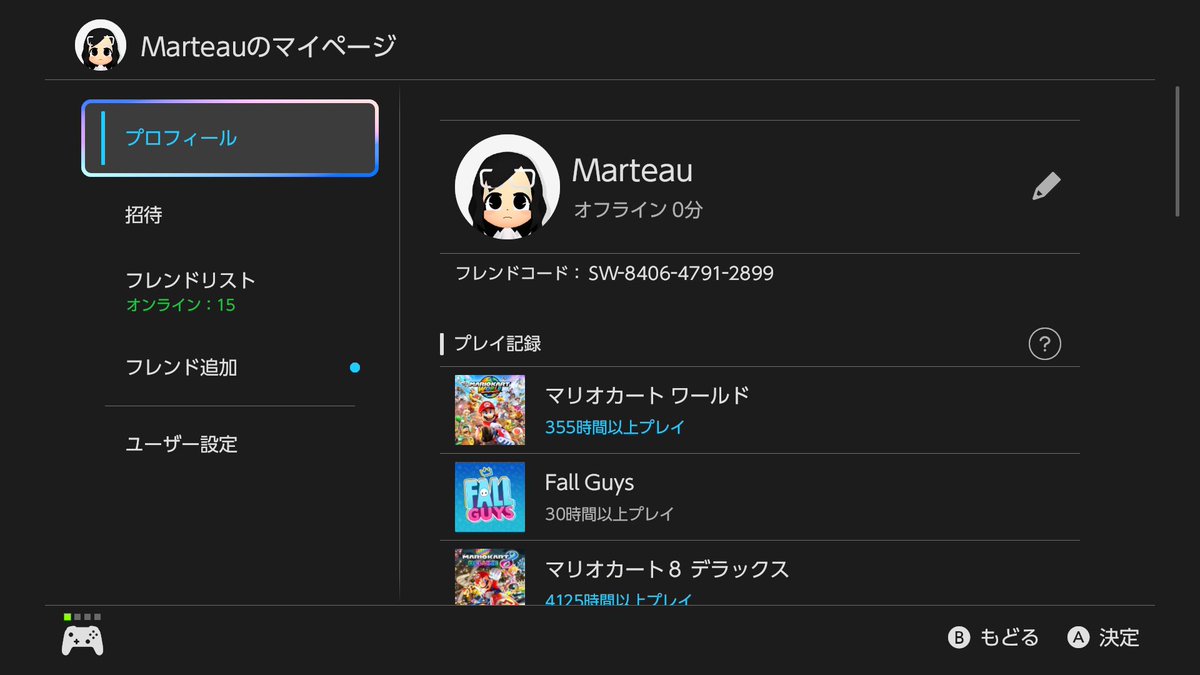Click the Marteau username in the profile
The width and height of the screenshot is (1200, 675).
[x=632, y=171]
